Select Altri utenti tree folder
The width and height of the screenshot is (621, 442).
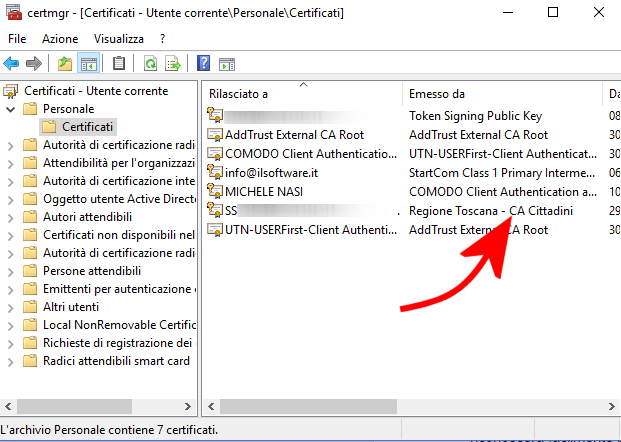[71, 307]
